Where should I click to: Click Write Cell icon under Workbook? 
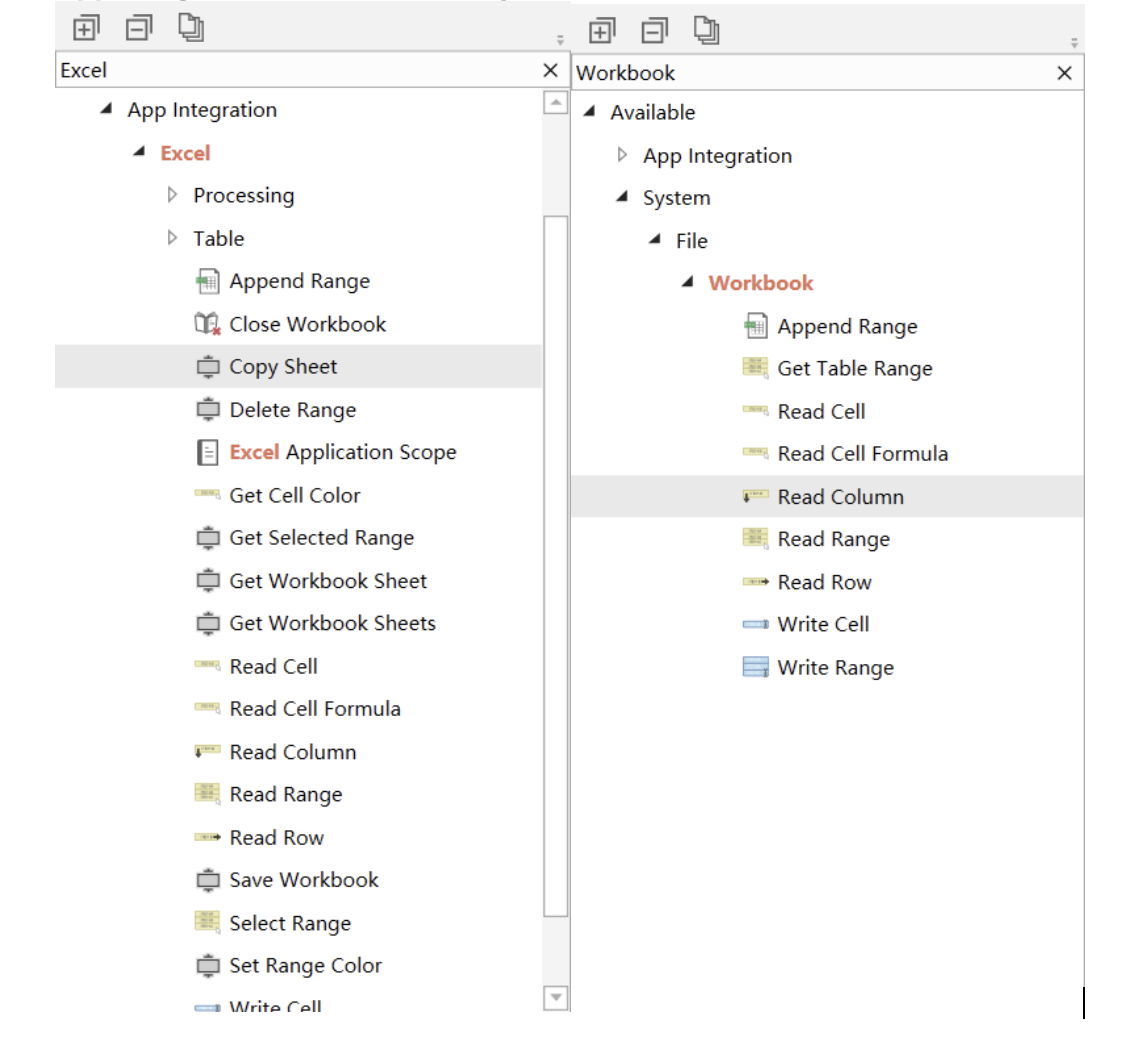tap(756, 624)
